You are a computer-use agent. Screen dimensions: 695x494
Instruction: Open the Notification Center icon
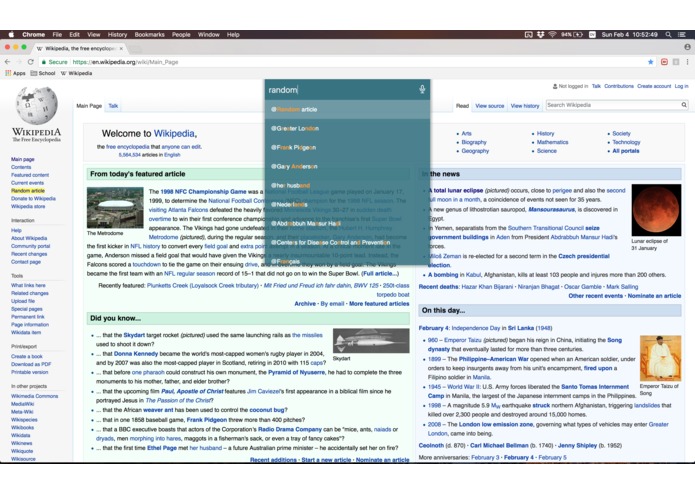[x=682, y=35]
